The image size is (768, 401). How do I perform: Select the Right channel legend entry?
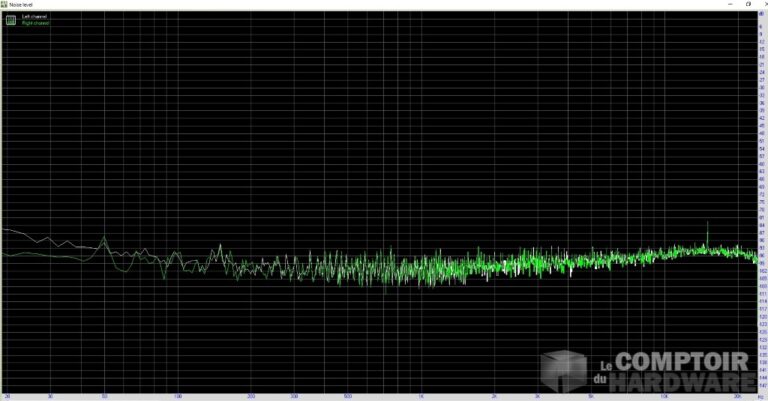(35, 23)
